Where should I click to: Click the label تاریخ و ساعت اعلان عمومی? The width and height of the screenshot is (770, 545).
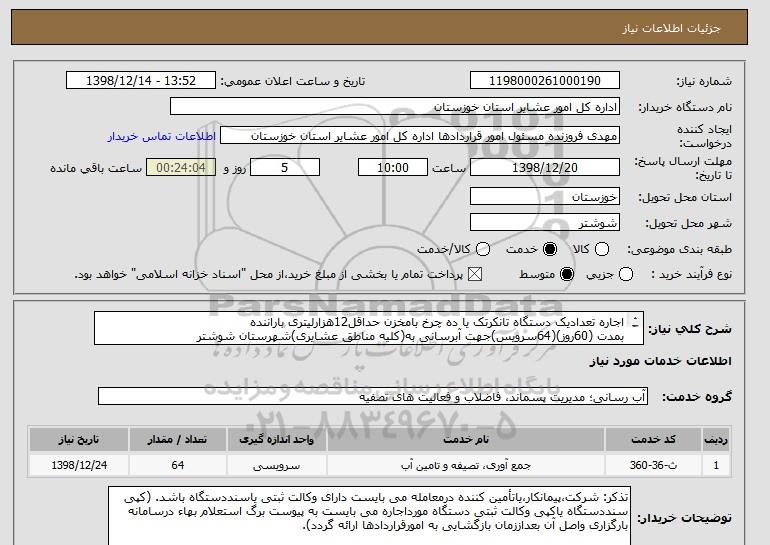tap(292, 81)
